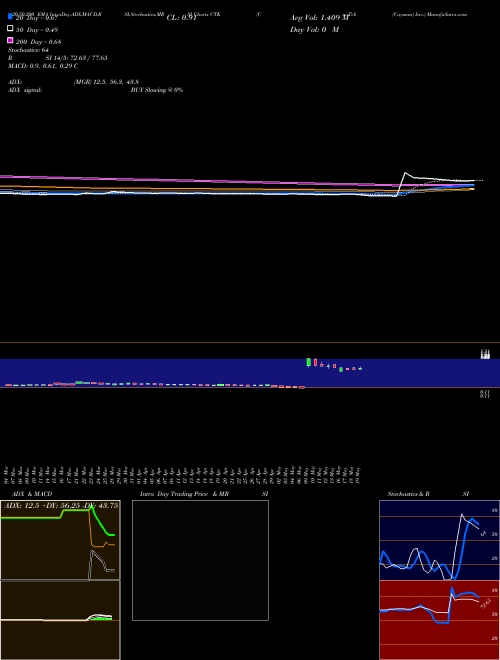
Task: Click the 'Day Vol: 0 M' label
Action: click(x=314, y=29)
